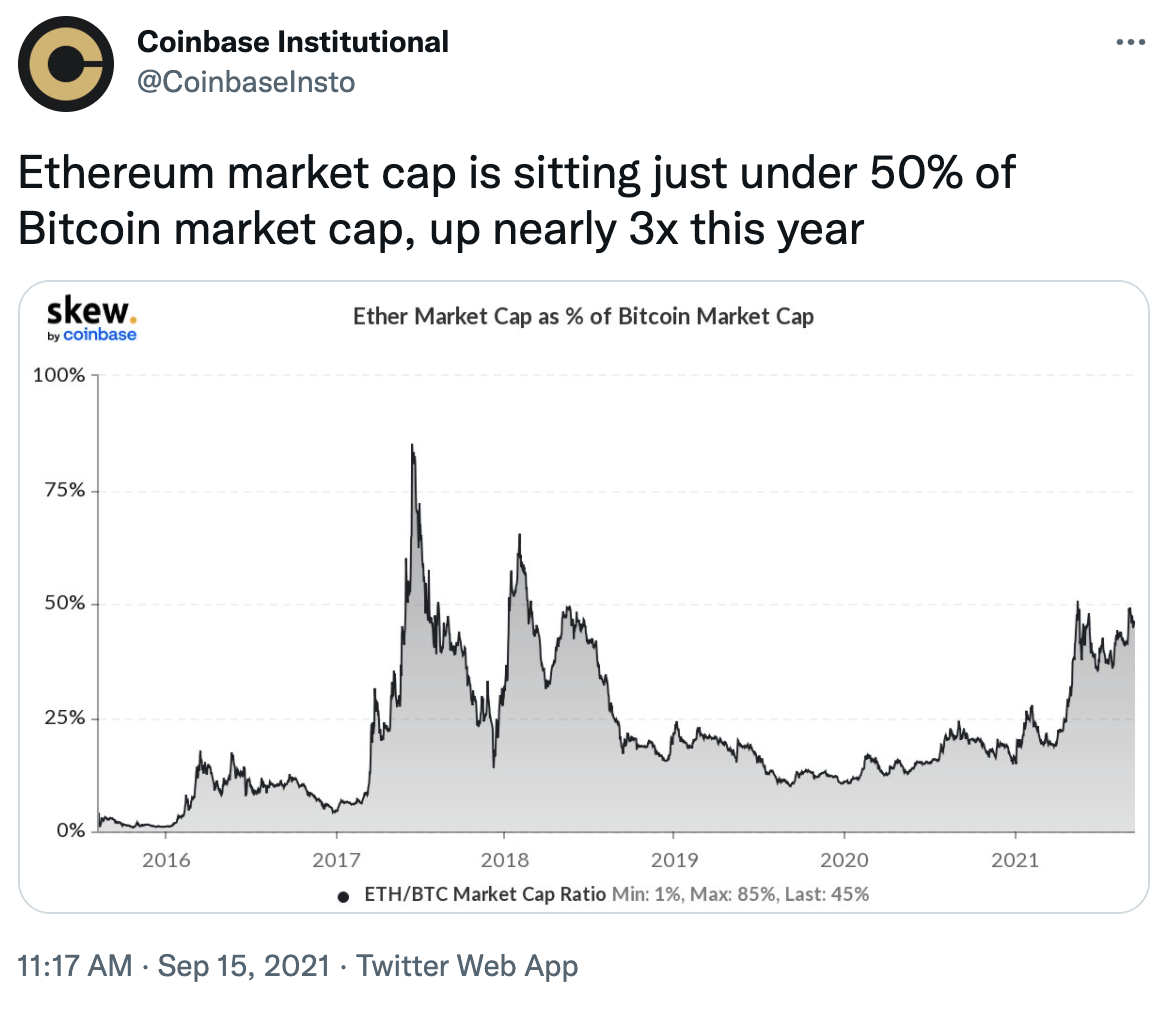1168x1012 pixels.
Task: Click the ETH/BTC legend dot marker
Action: coord(344,895)
